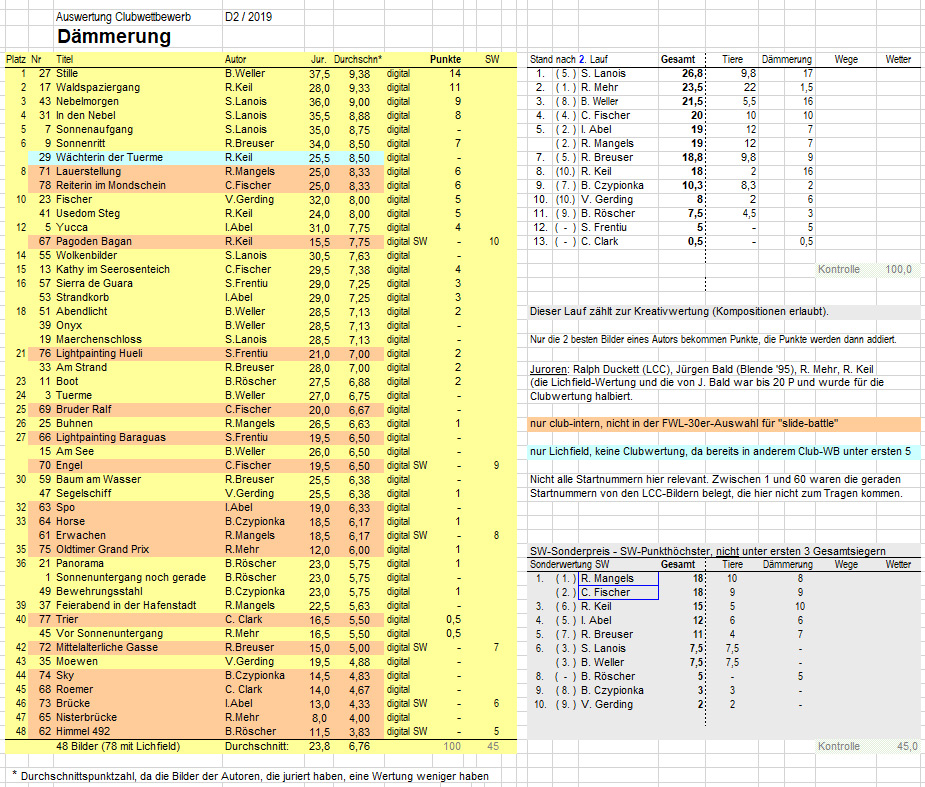The width and height of the screenshot is (925, 787).
Task: Click the Pagoden Bagan title cell
Action: pyautogui.click(x=94, y=242)
